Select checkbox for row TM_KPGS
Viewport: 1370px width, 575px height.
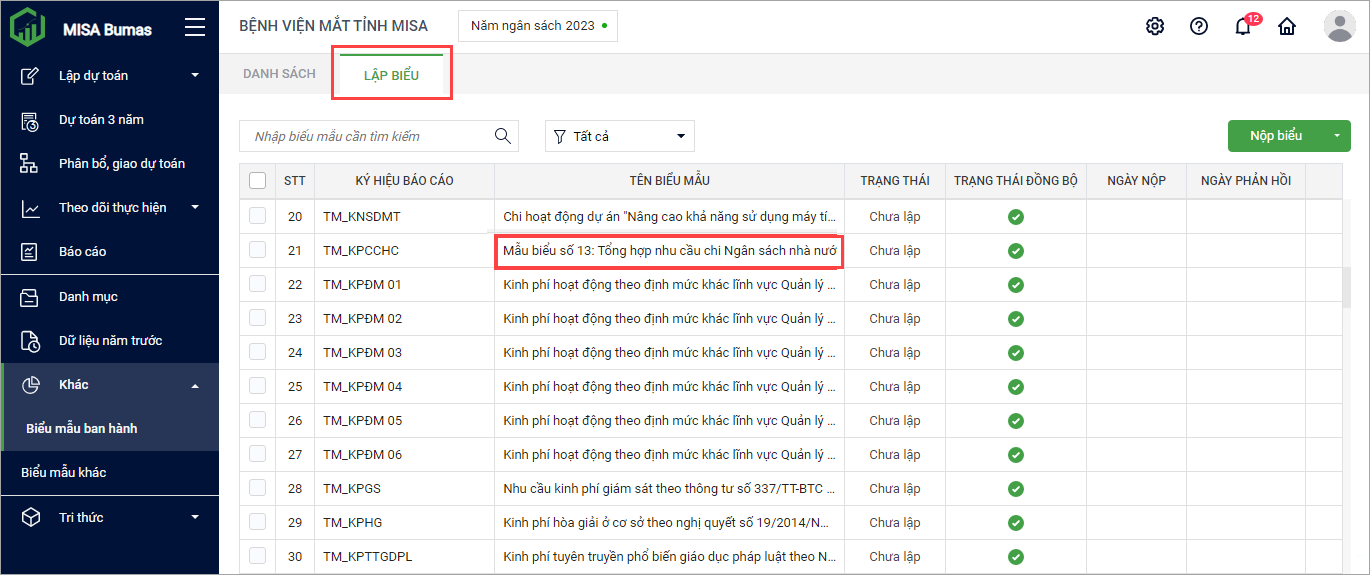[258, 488]
